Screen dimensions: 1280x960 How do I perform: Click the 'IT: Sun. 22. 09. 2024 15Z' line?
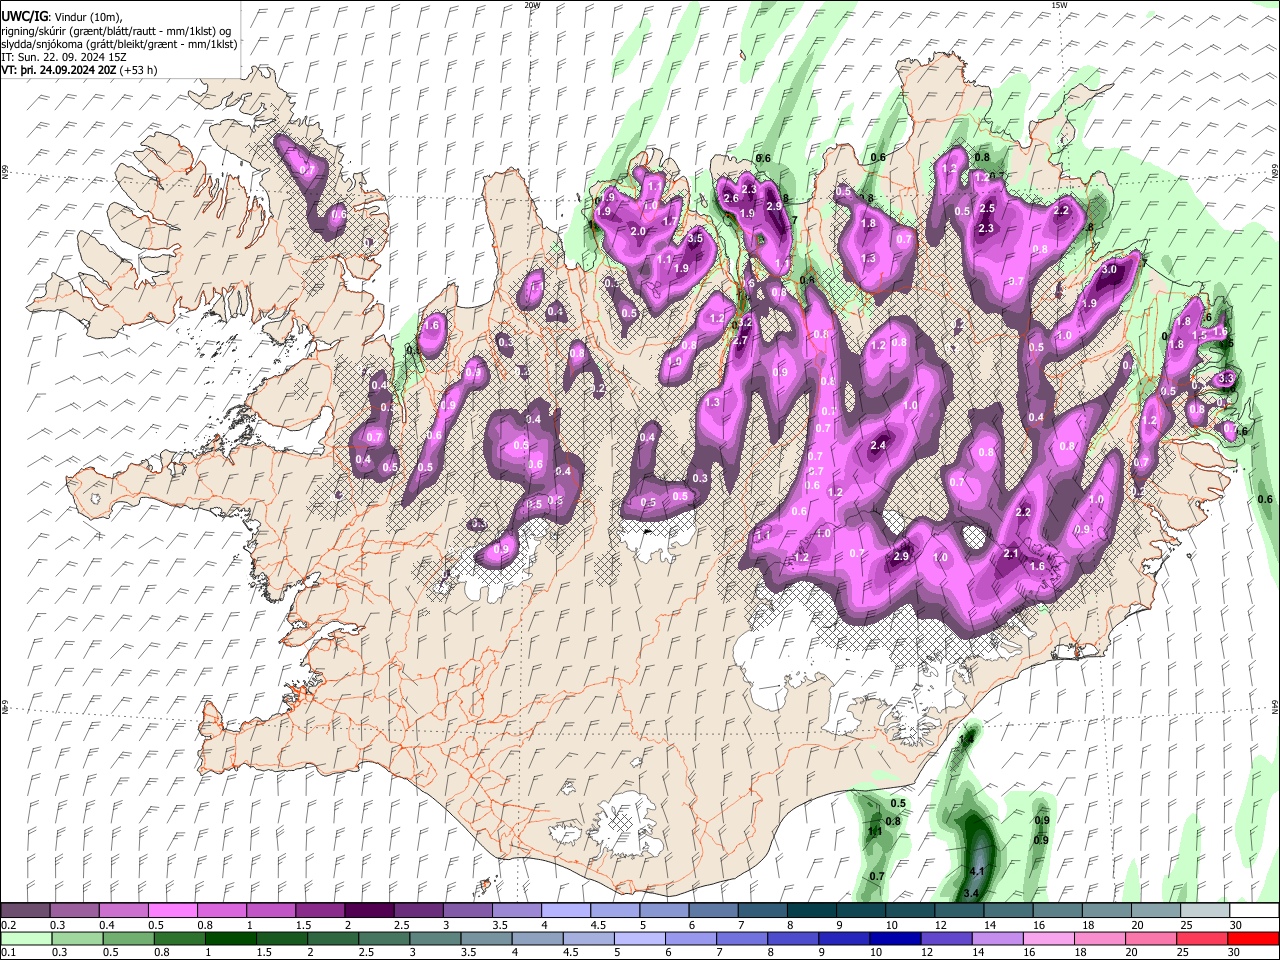coord(64,57)
